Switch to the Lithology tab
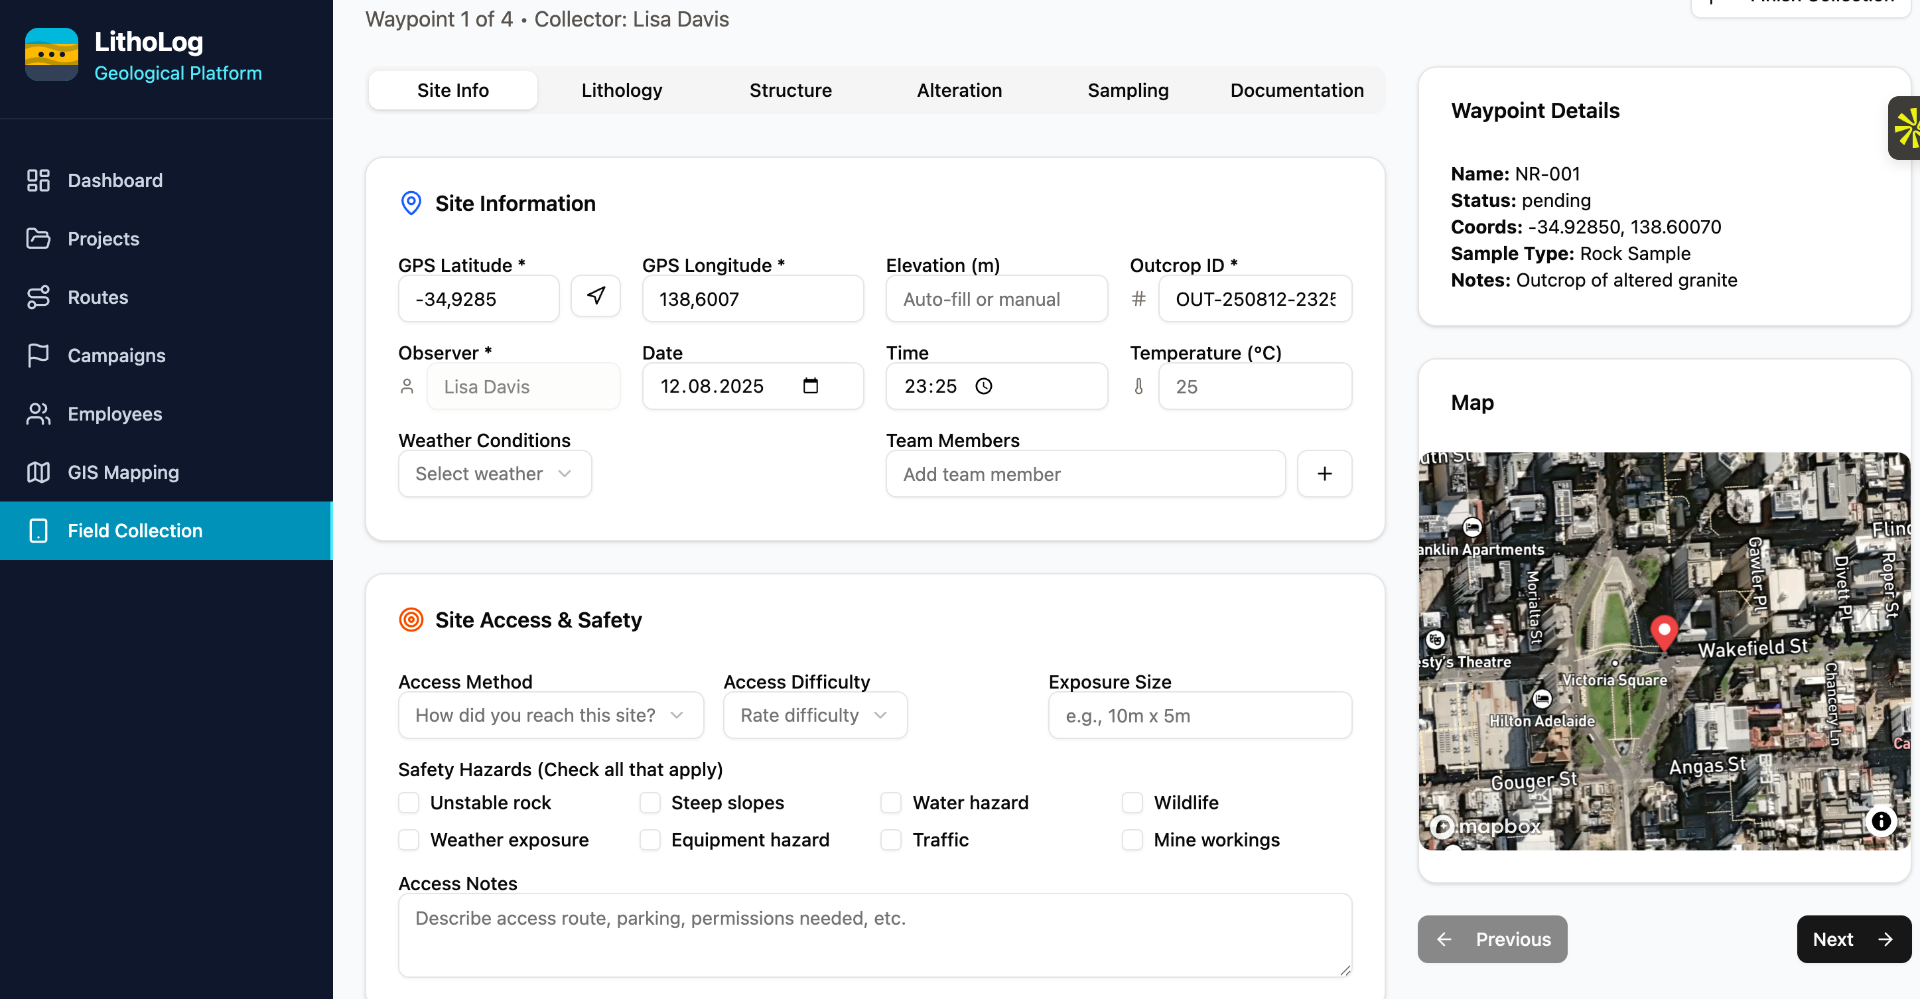This screenshot has height=999, width=1920. [x=622, y=91]
